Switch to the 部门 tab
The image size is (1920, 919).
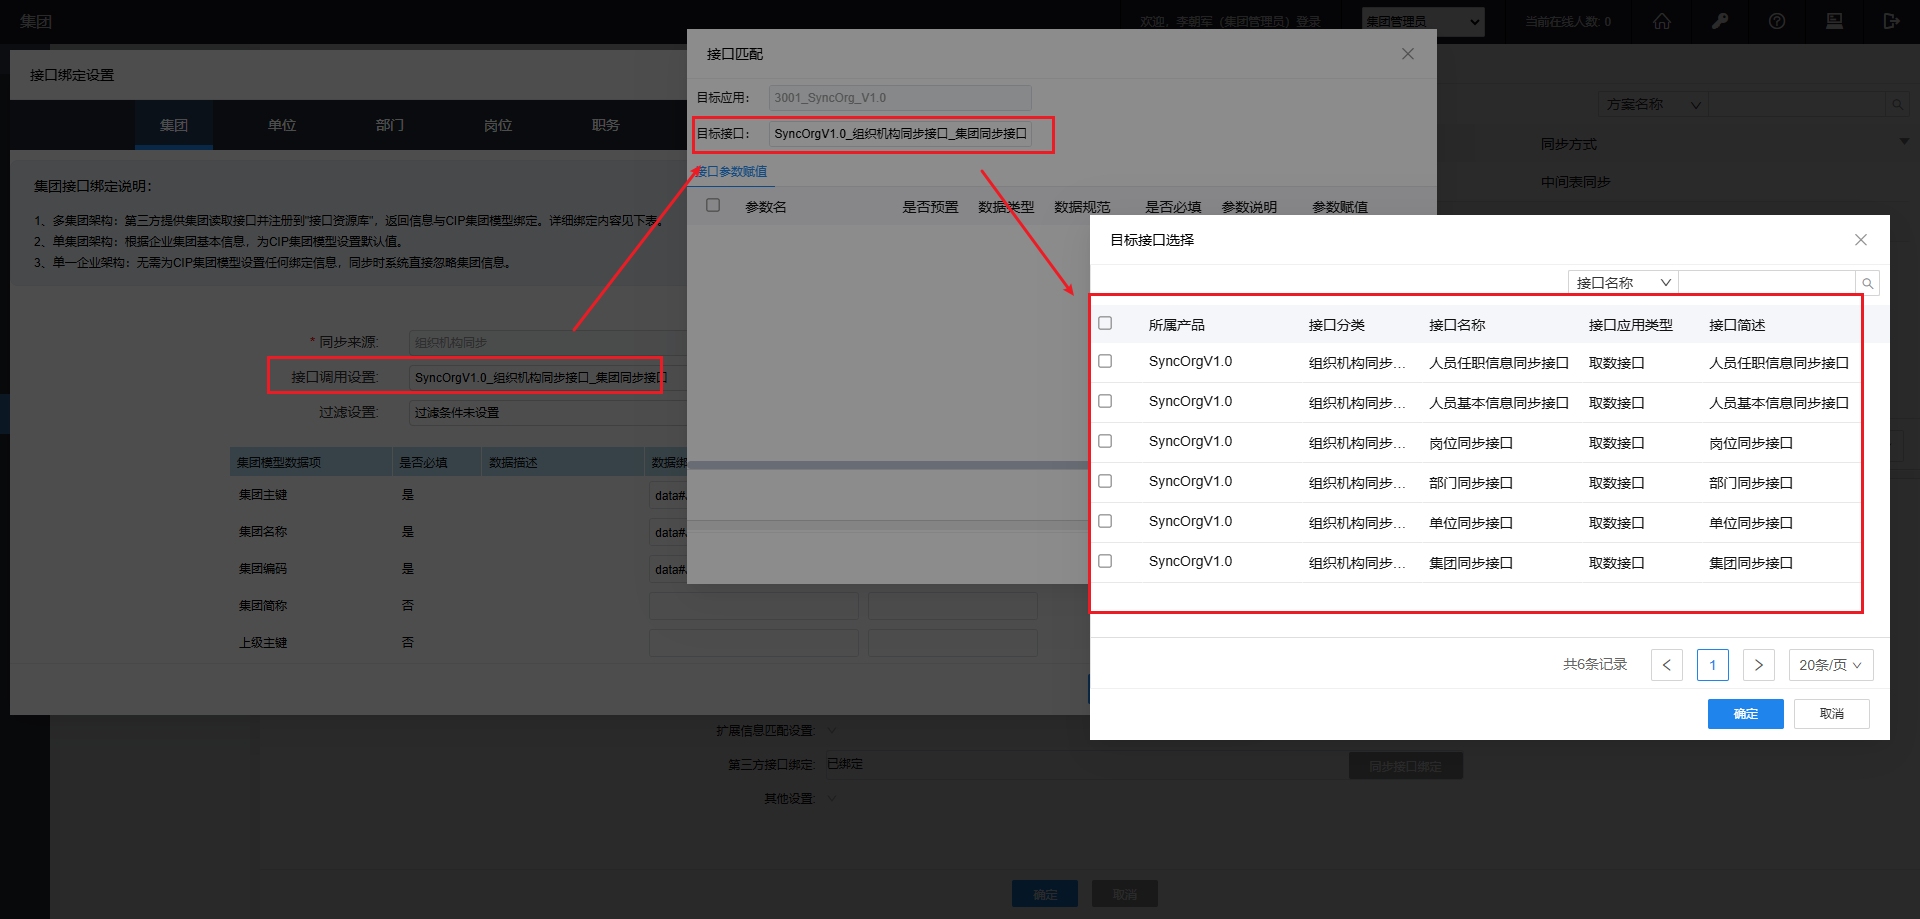[x=390, y=125]
